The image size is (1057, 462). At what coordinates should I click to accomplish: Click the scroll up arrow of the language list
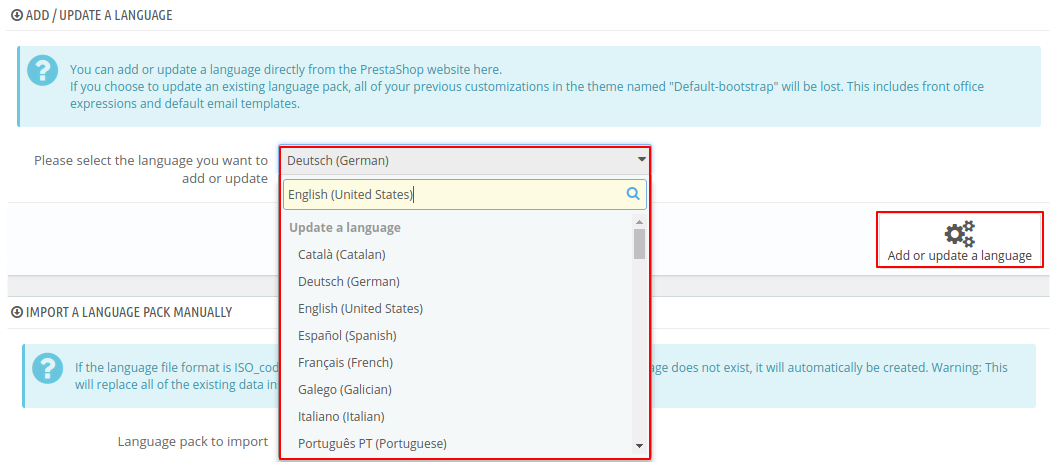tap(639, 222)
